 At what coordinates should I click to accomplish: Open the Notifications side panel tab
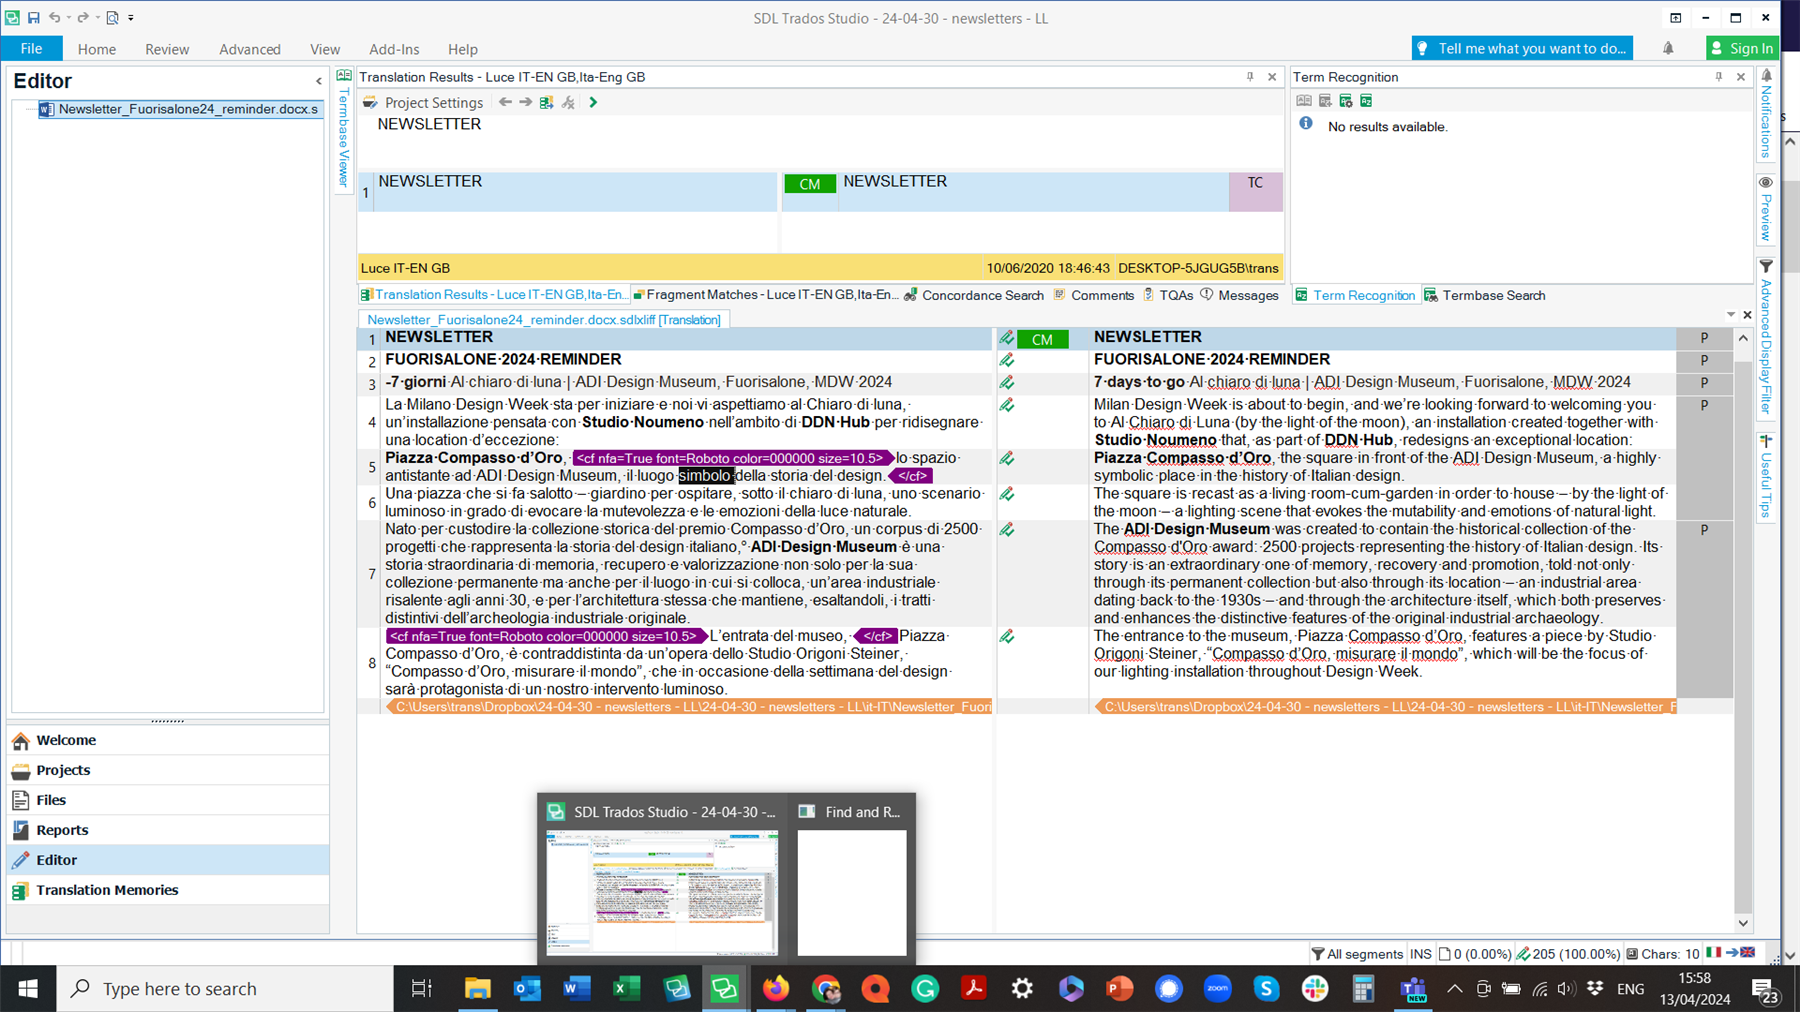(x=1767, y=114)
